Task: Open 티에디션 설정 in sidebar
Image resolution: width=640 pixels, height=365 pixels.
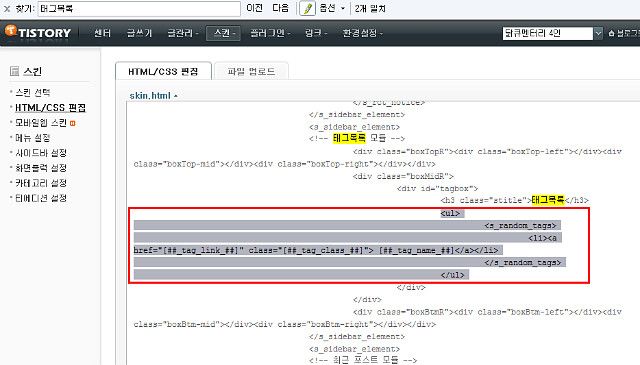Action: tap(41, 198)
